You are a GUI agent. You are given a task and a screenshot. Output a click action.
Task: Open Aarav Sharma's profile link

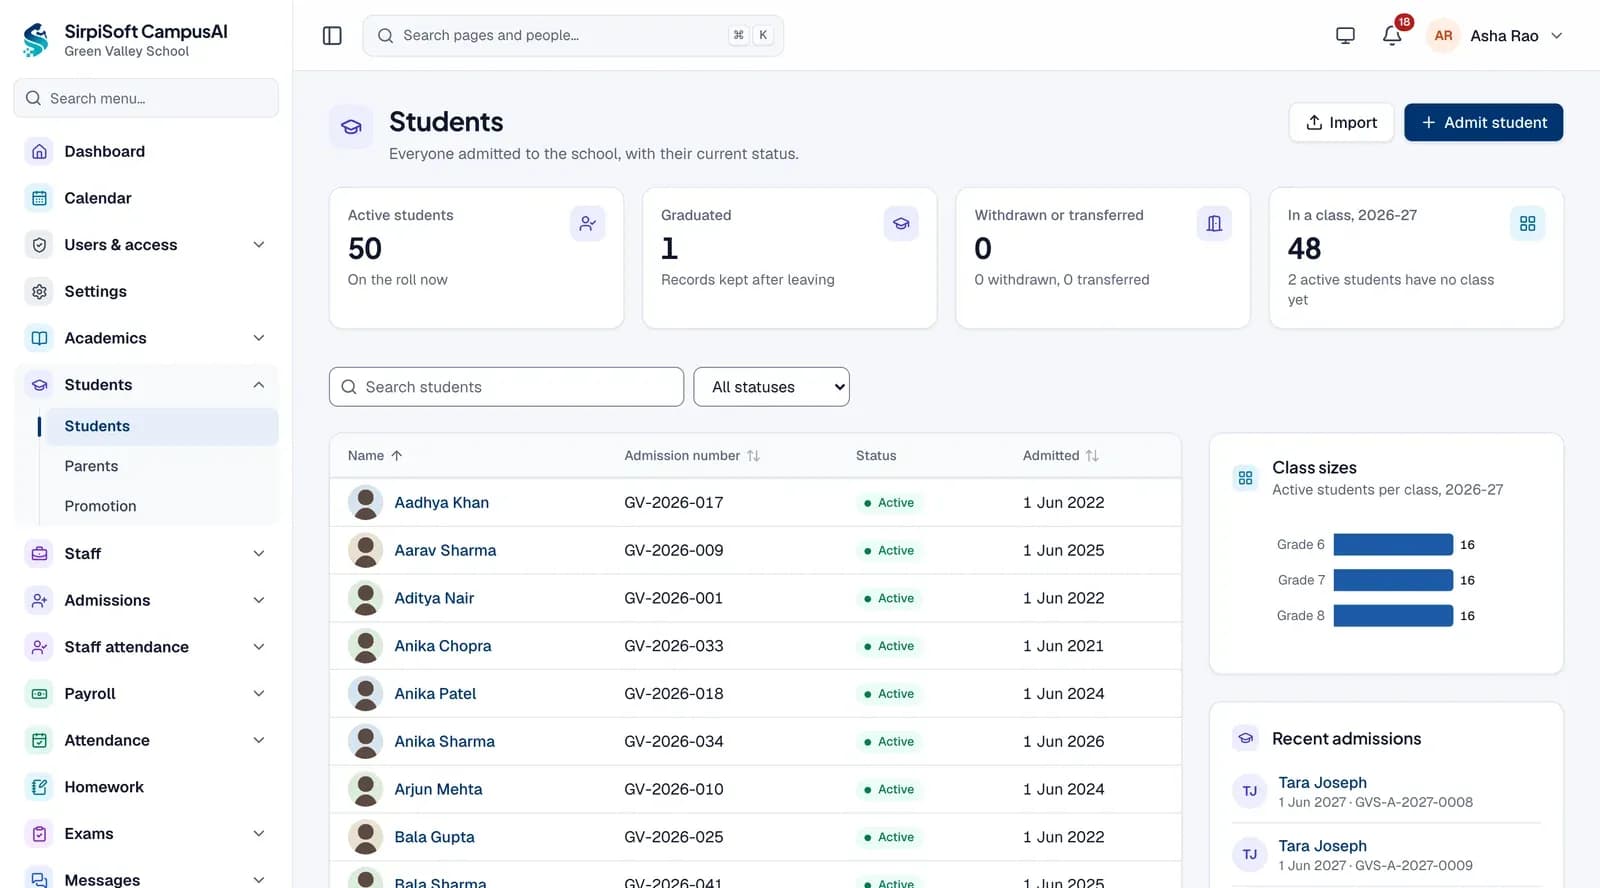(x=445, y=551)
